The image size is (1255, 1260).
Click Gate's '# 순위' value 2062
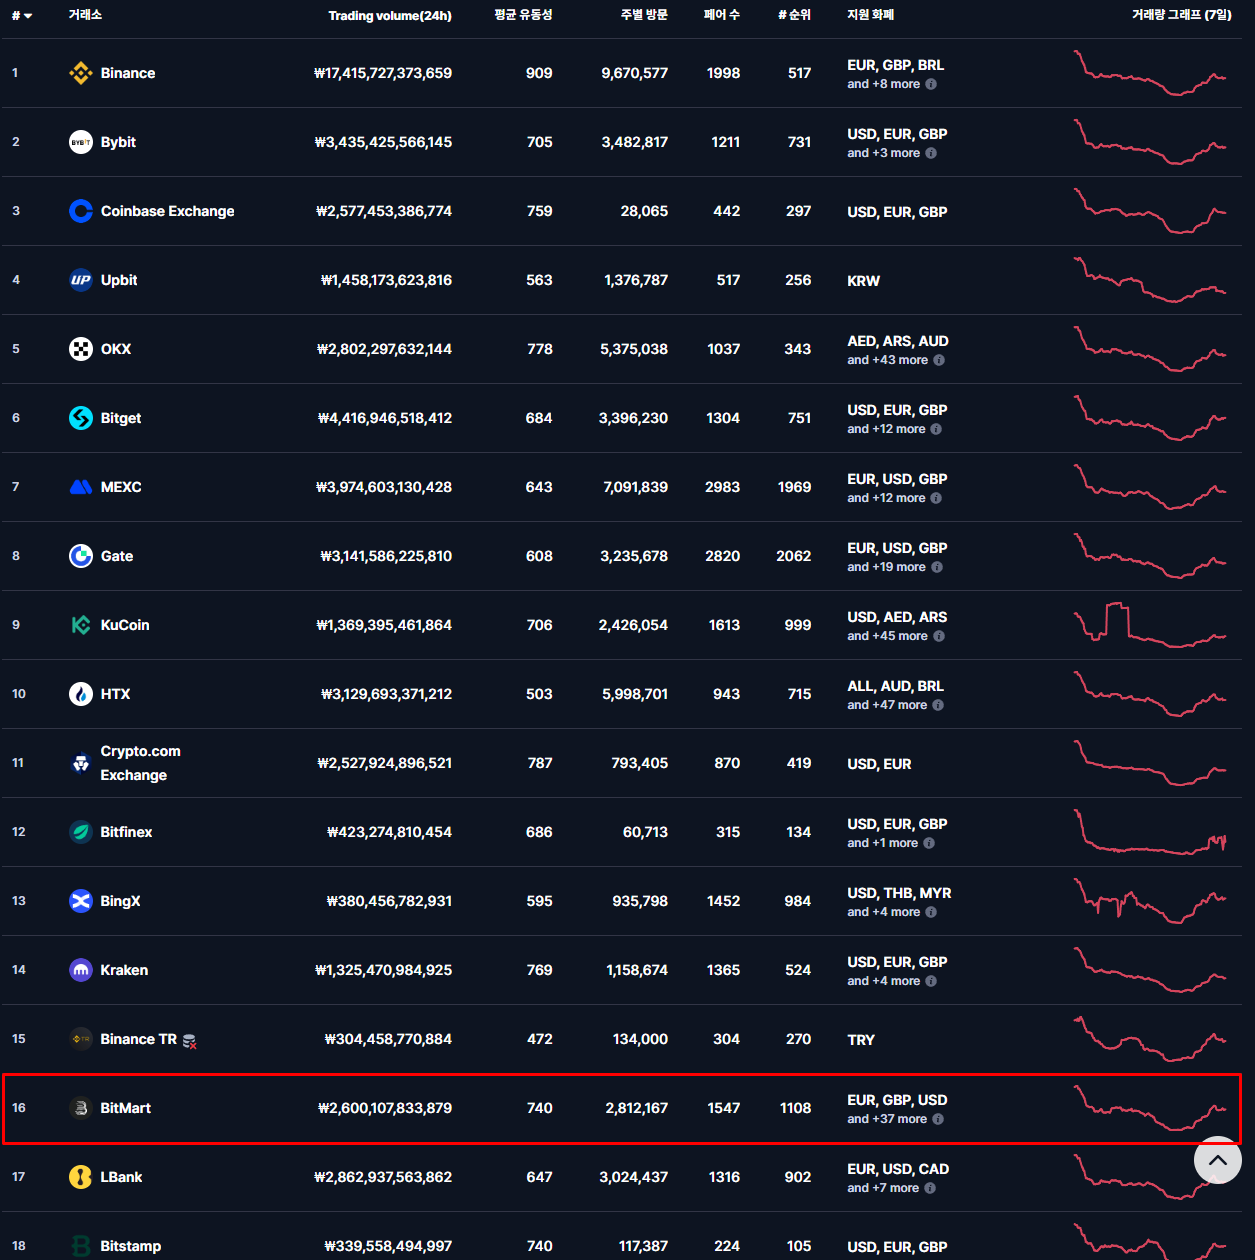[x=794, y=556]
